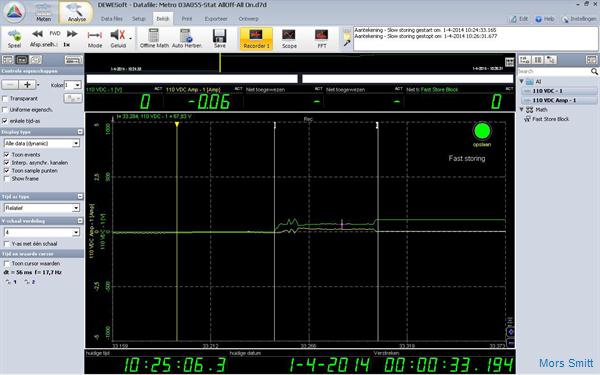Open the Ontwerp tab

pyautogui.click(x=248, y=18)
